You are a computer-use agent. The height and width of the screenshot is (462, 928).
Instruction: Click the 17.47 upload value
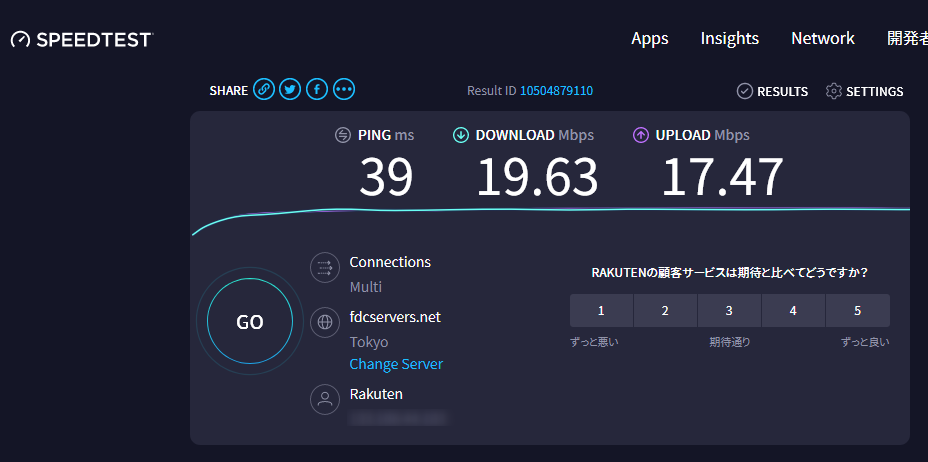point(723,177)
